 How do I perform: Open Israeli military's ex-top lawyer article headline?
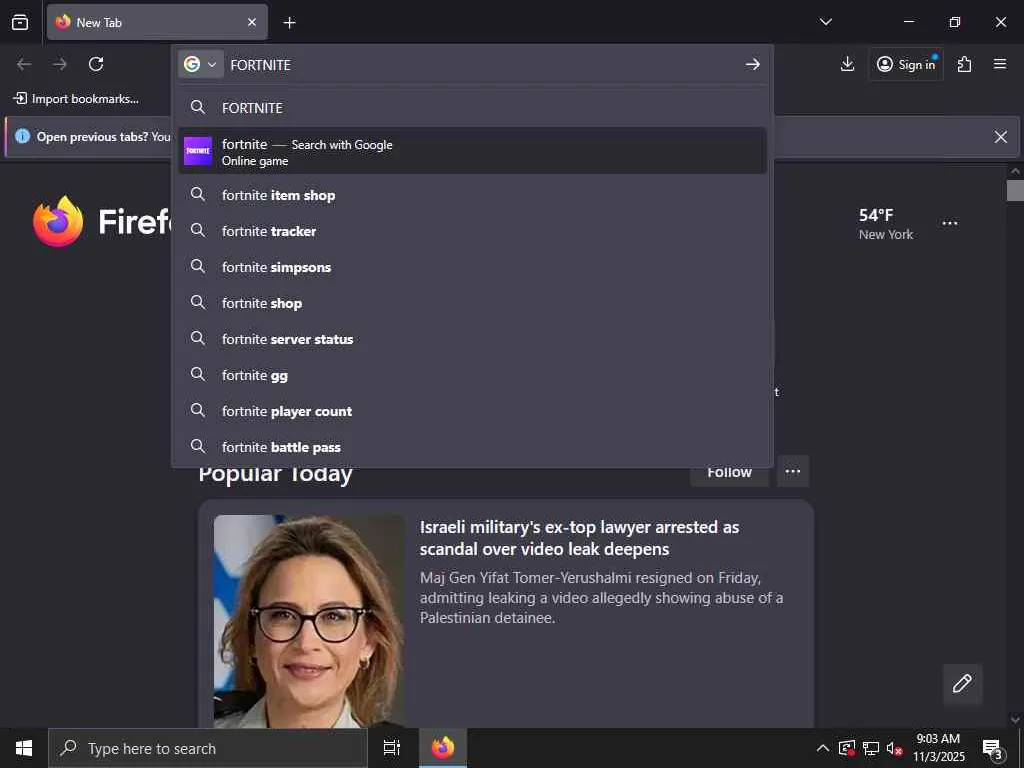coord(579,538)
